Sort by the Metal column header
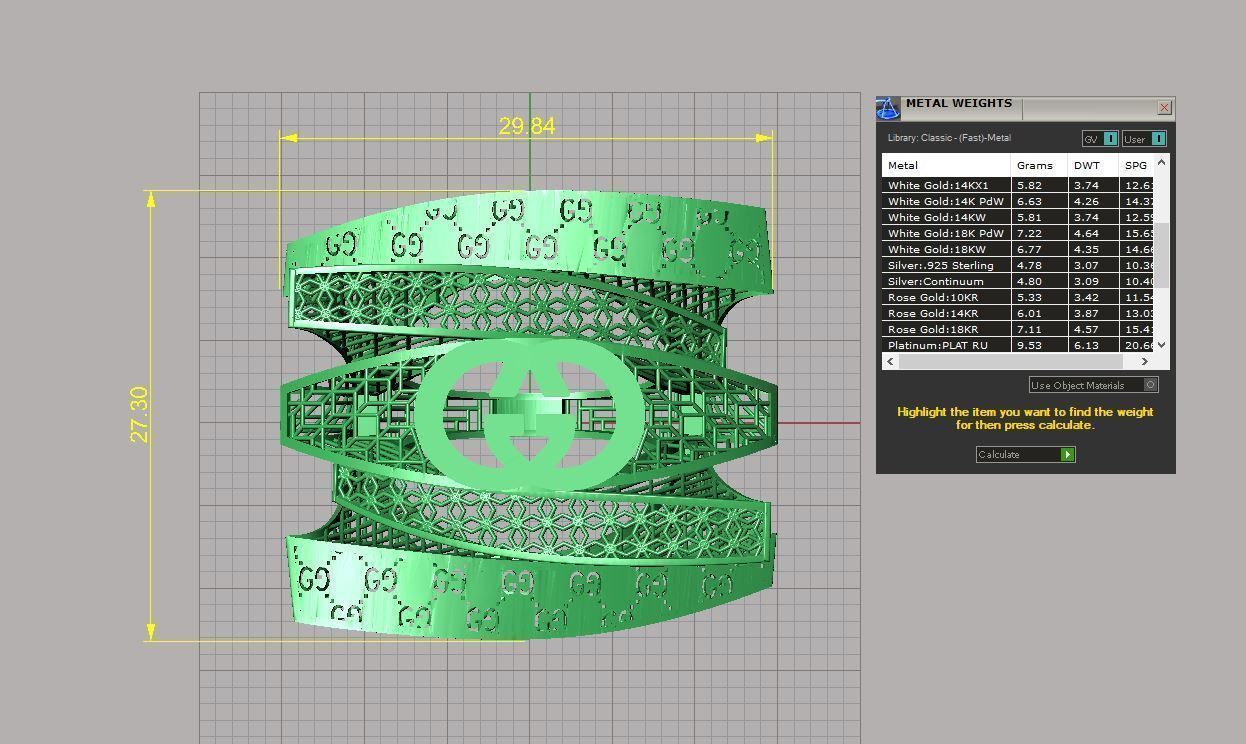The height and width of the screenshot is (744, 1246). (946, 165)
